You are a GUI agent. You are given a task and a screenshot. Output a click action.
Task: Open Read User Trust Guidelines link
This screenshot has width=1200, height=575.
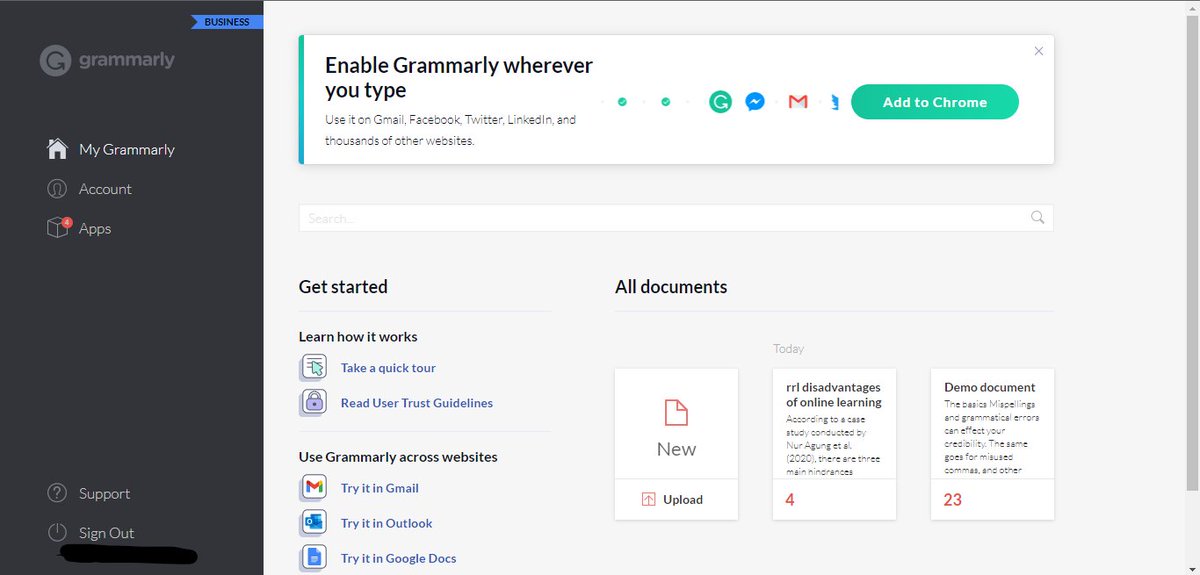click(x=417, y=403)
